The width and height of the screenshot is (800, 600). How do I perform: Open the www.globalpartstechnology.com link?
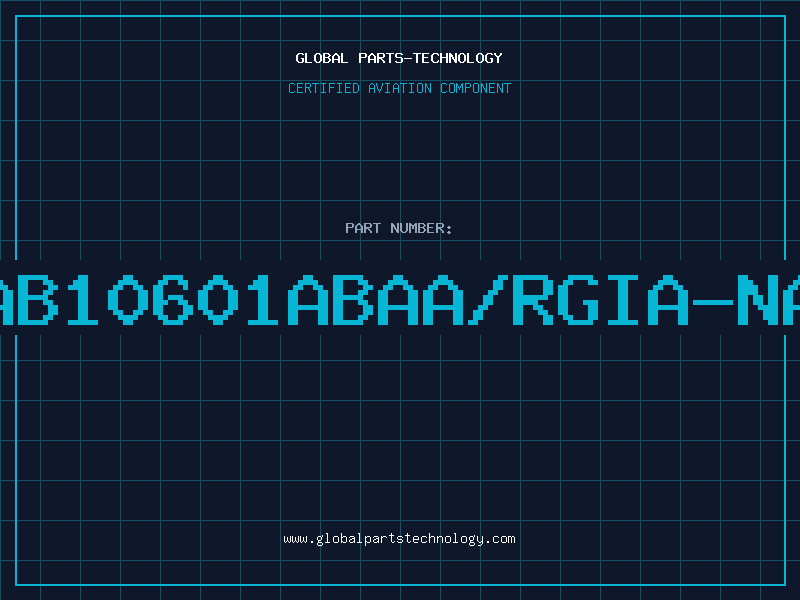point(399,539)
